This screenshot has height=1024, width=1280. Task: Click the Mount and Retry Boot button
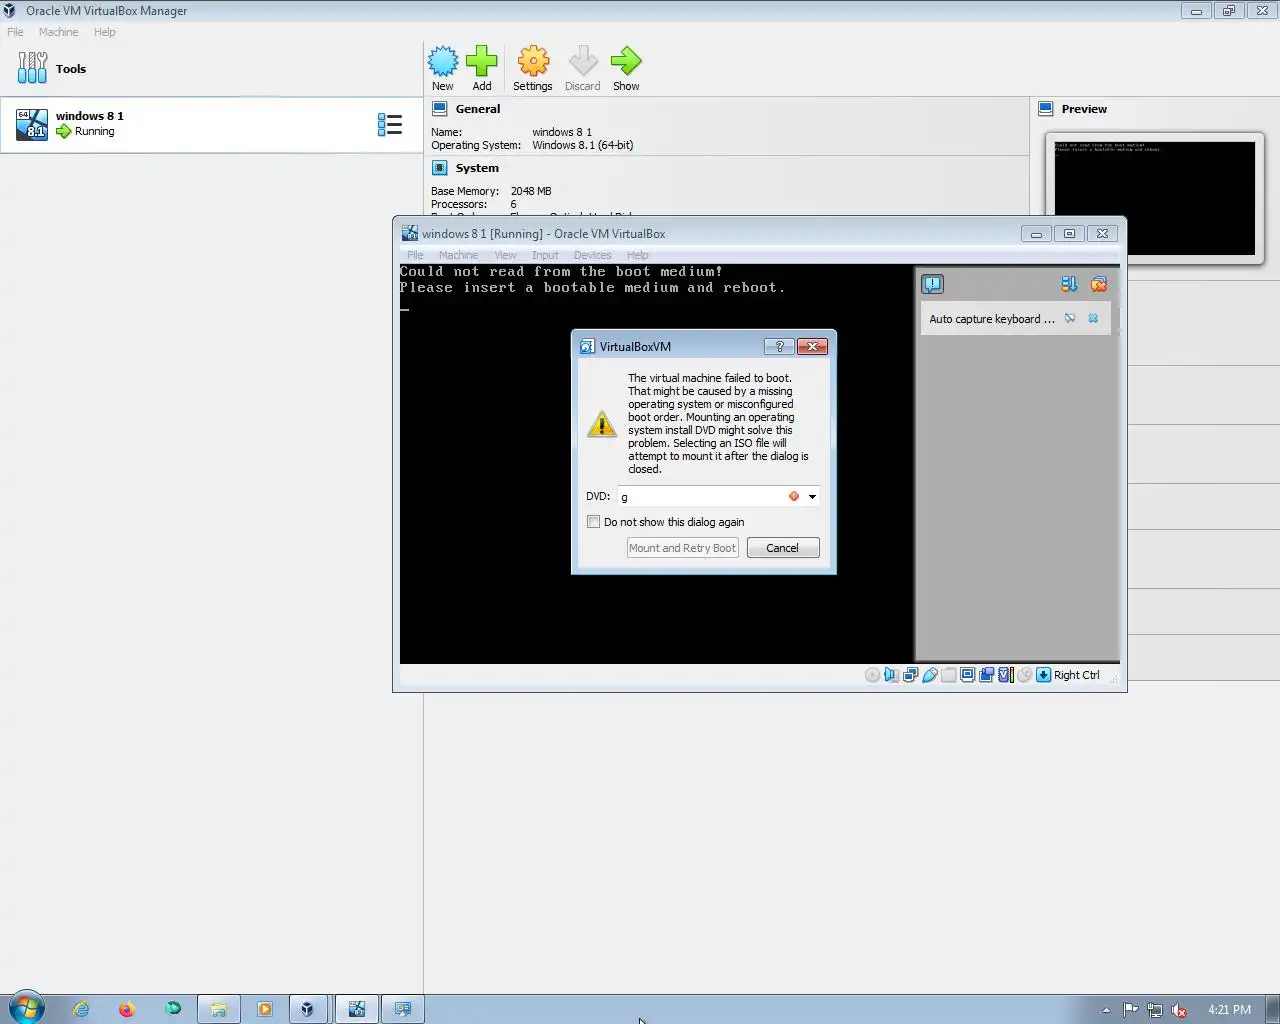pyautogui.click(x=682, y=548)
